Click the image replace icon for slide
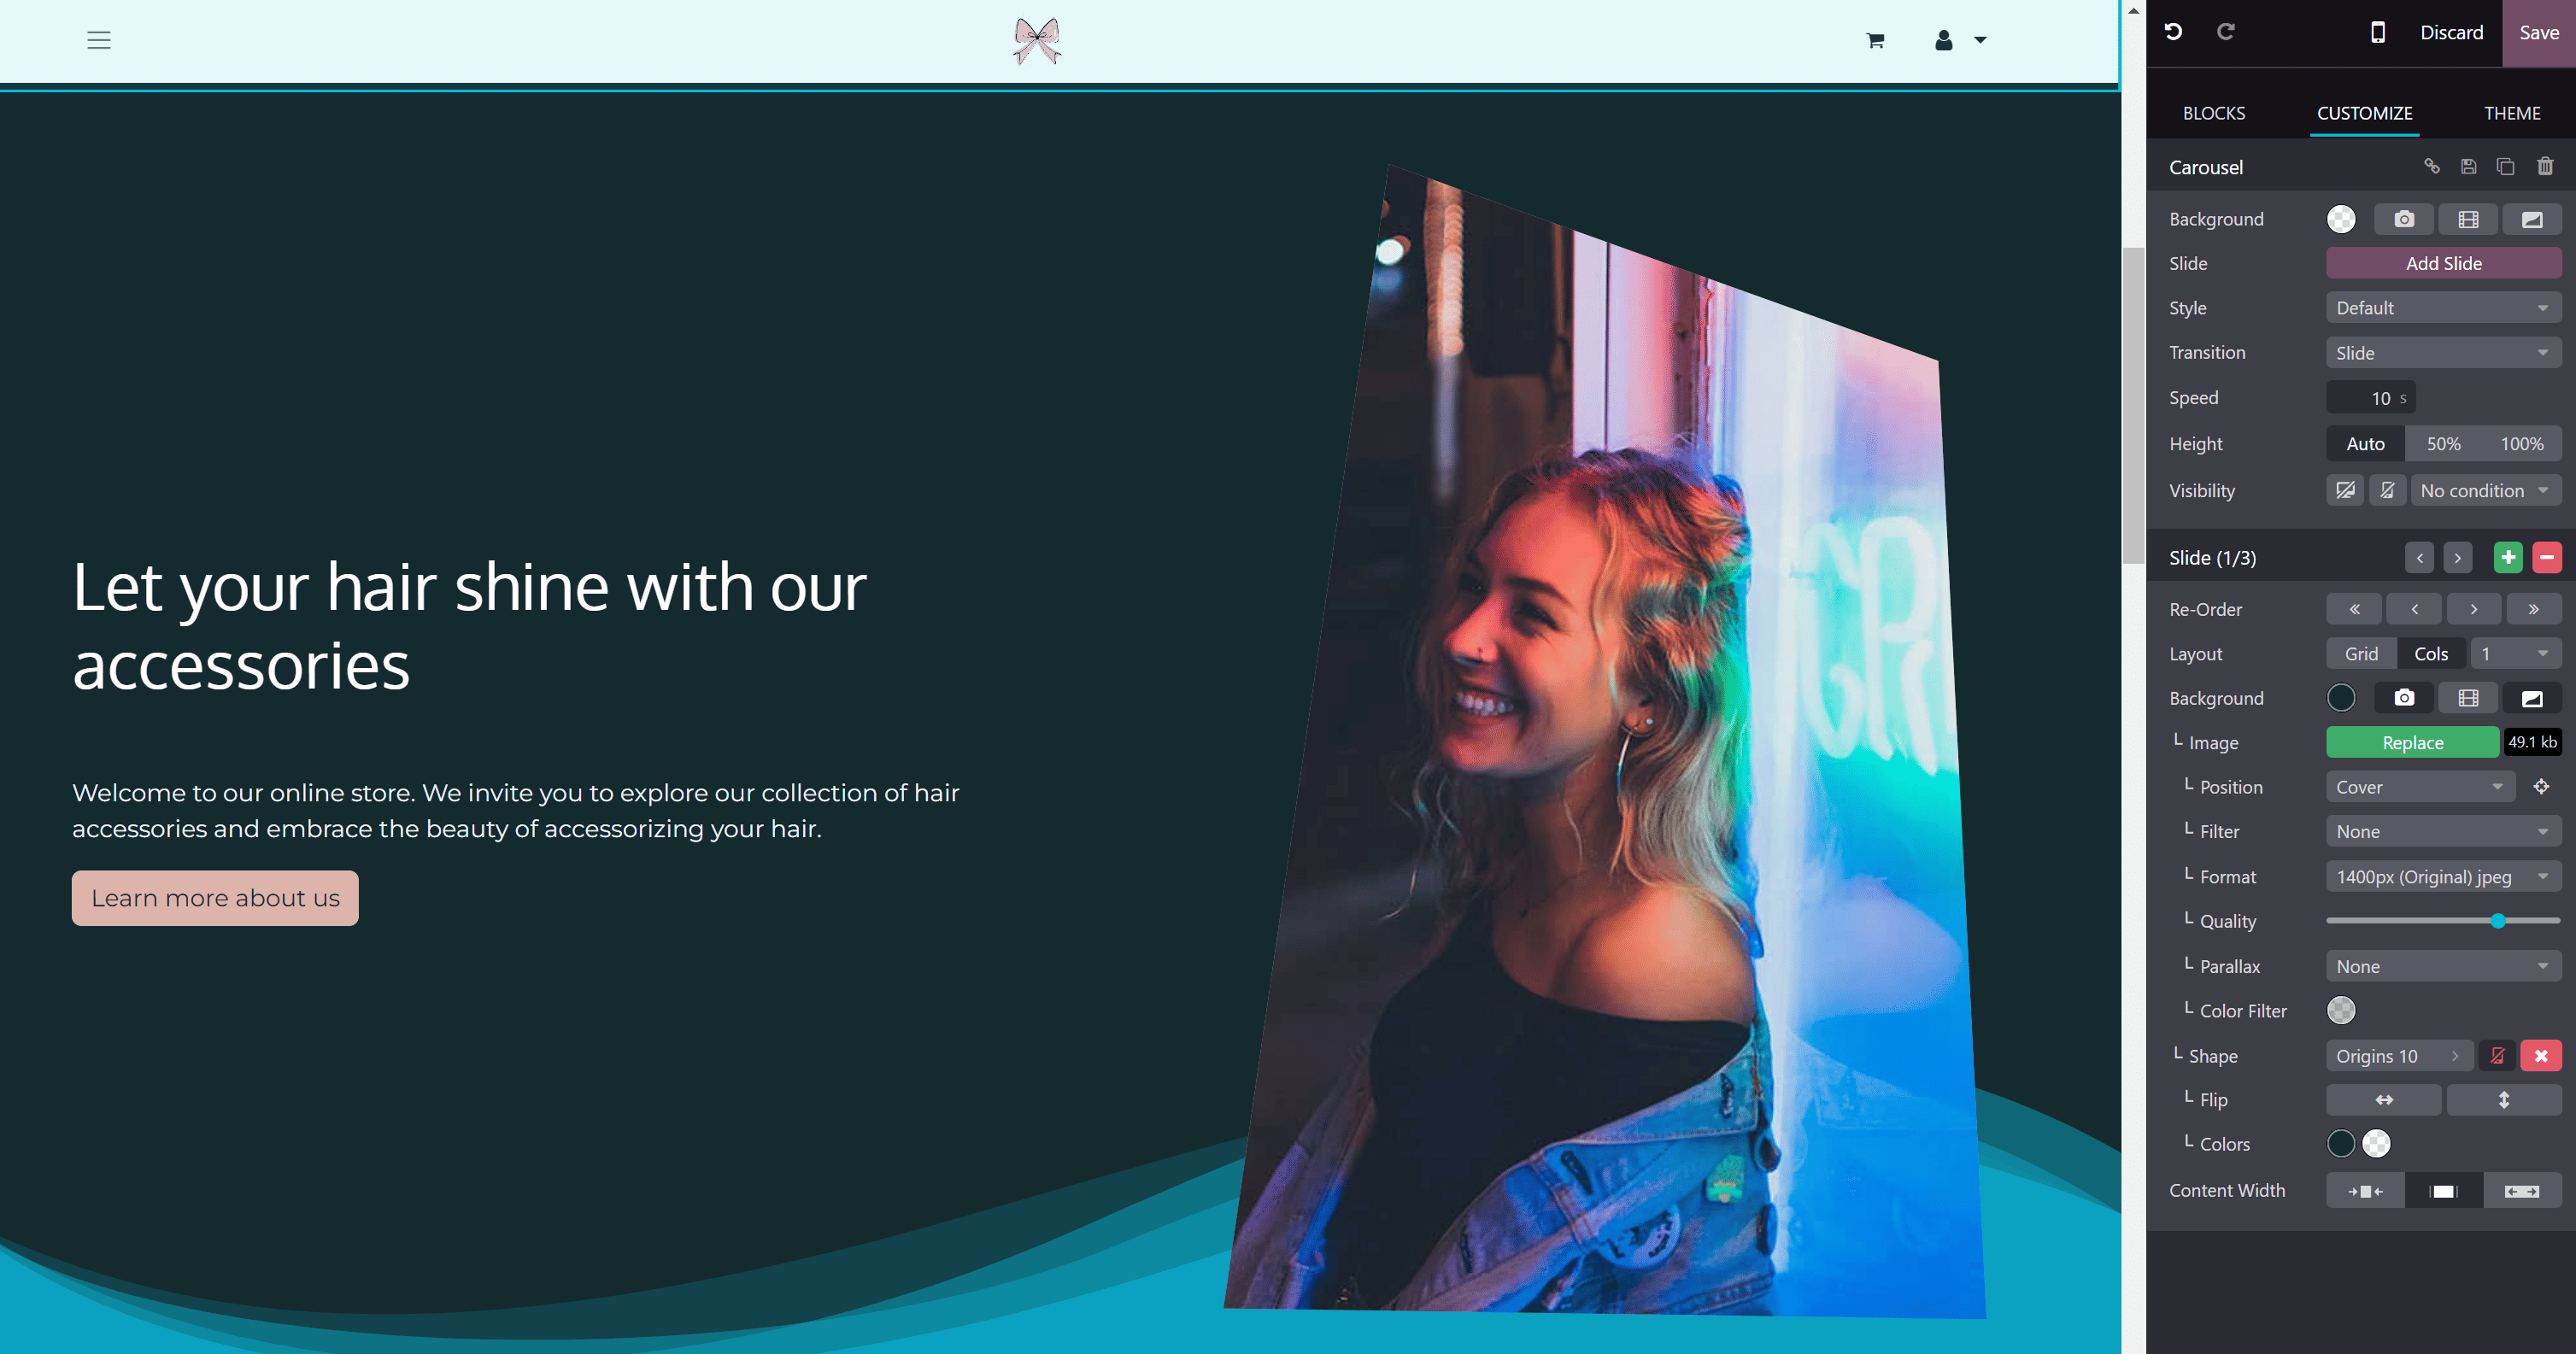This screenshot has height=1354, width=2576. [x=2413, y=742]
